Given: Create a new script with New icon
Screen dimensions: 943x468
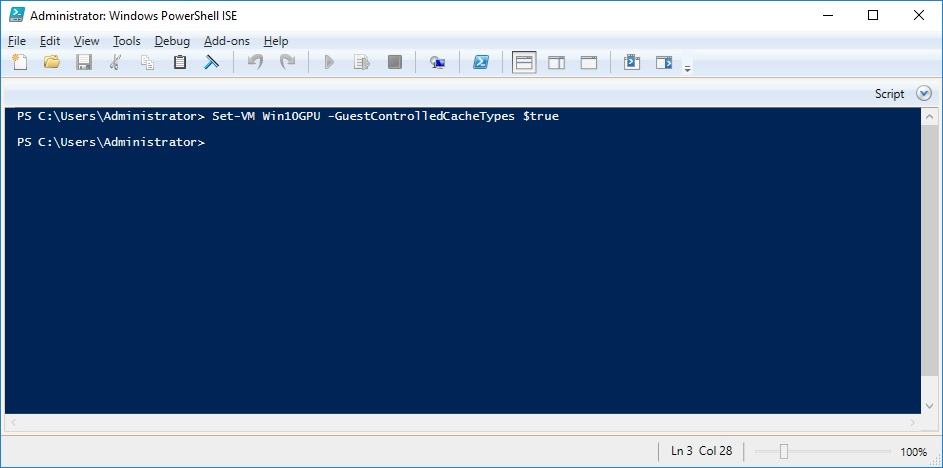Looking at the screenshot, I should 20,62.
